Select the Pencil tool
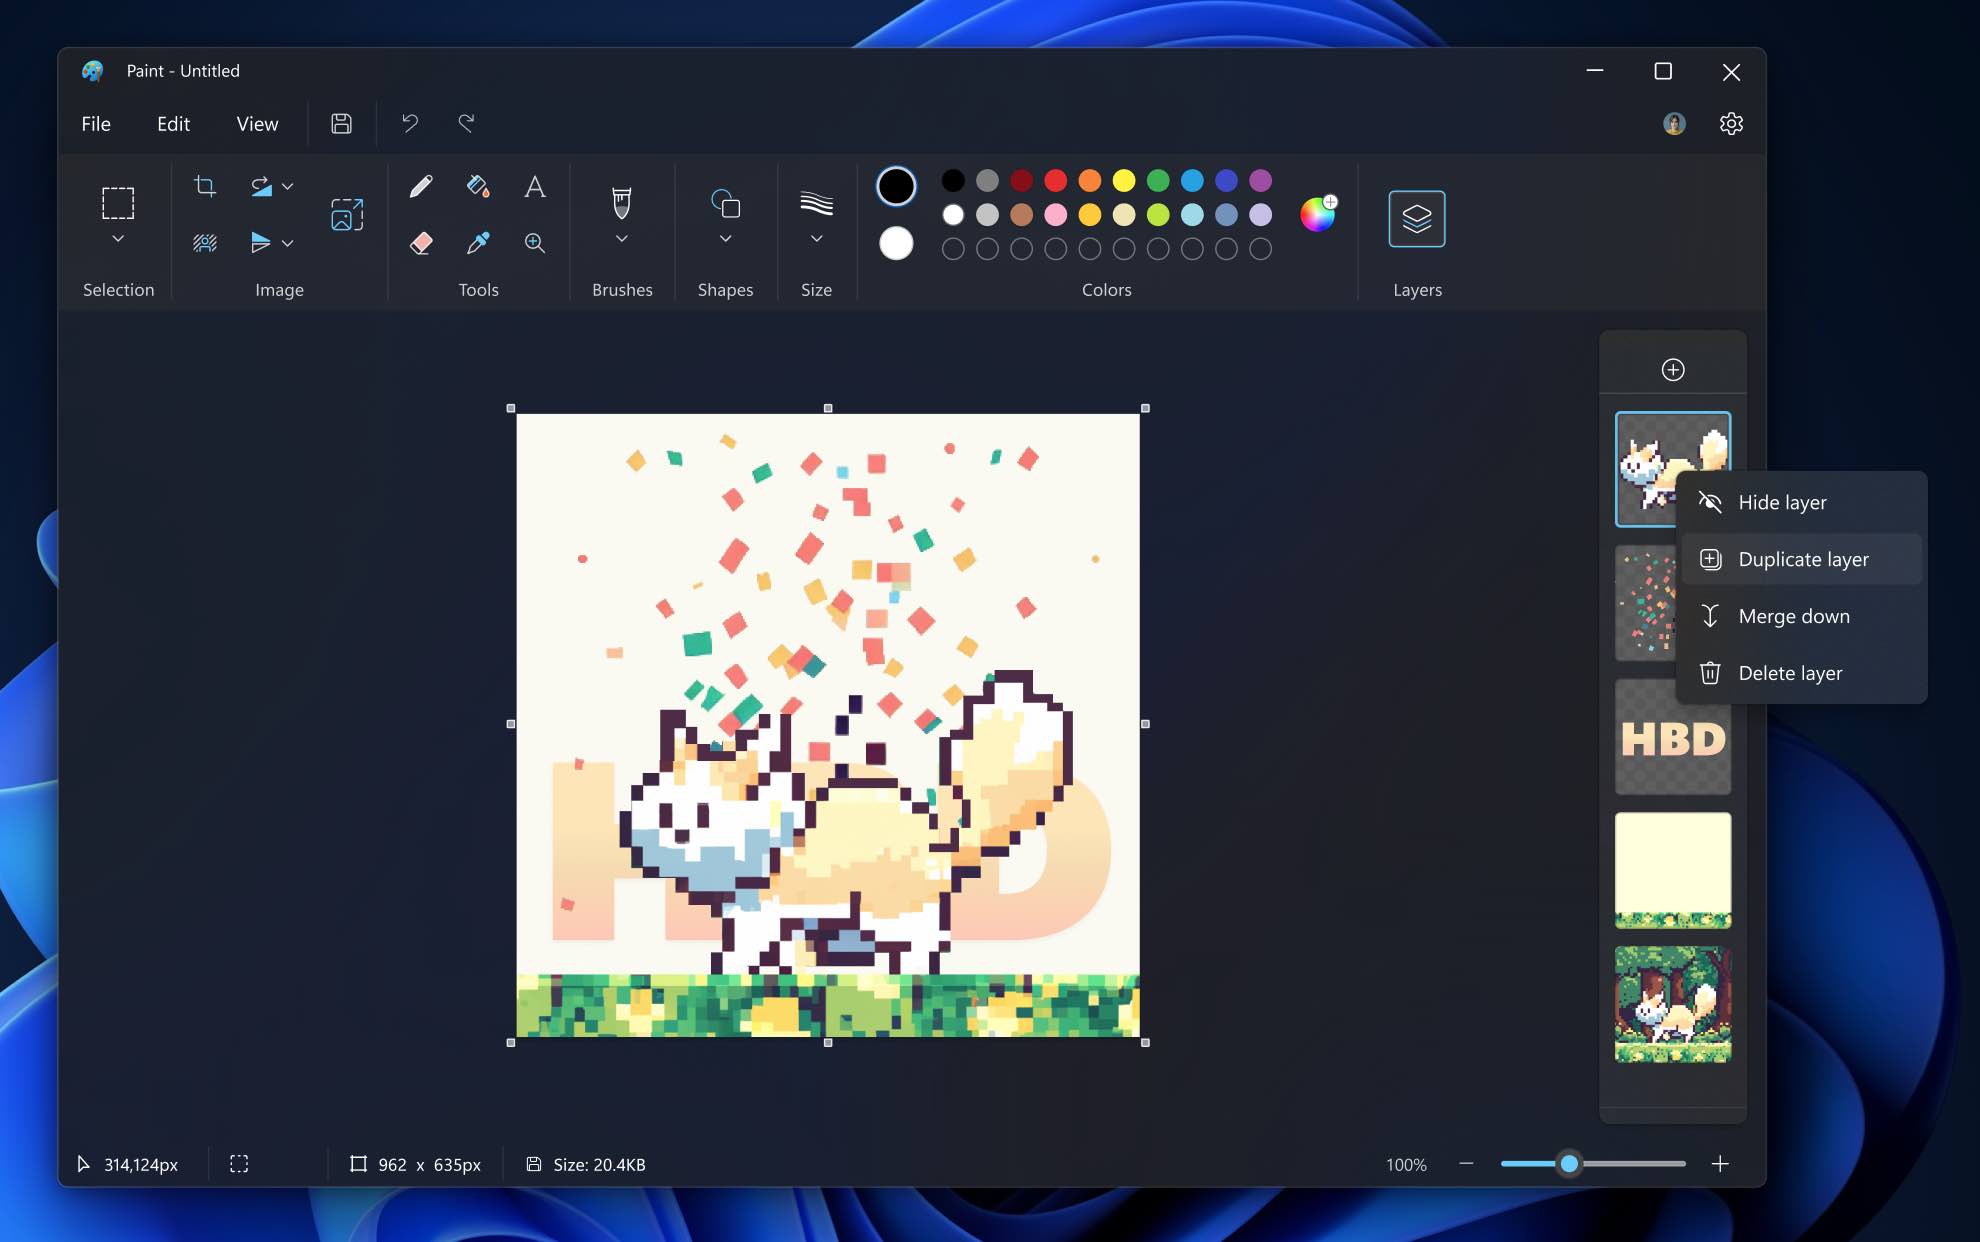Viewport: 1980px width, 1242px height. pyautogui.click(x=421, y=186)
